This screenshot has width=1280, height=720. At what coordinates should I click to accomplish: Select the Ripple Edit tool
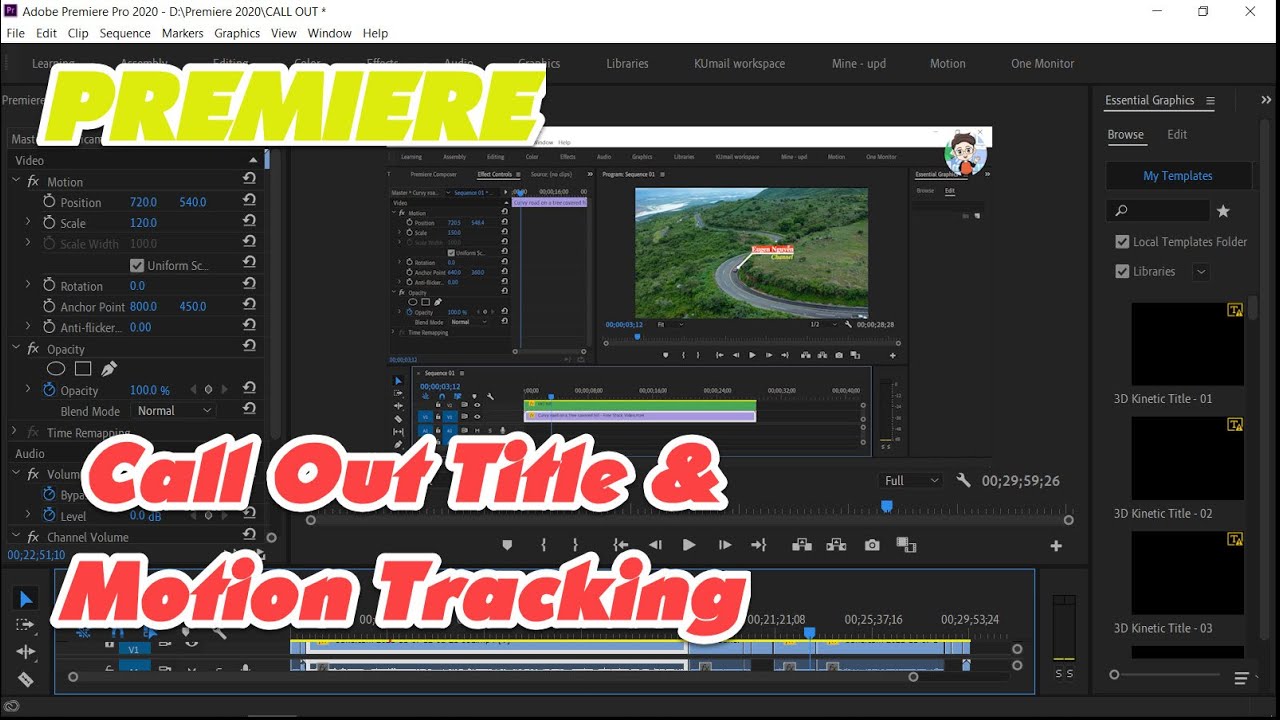point(26,652)
